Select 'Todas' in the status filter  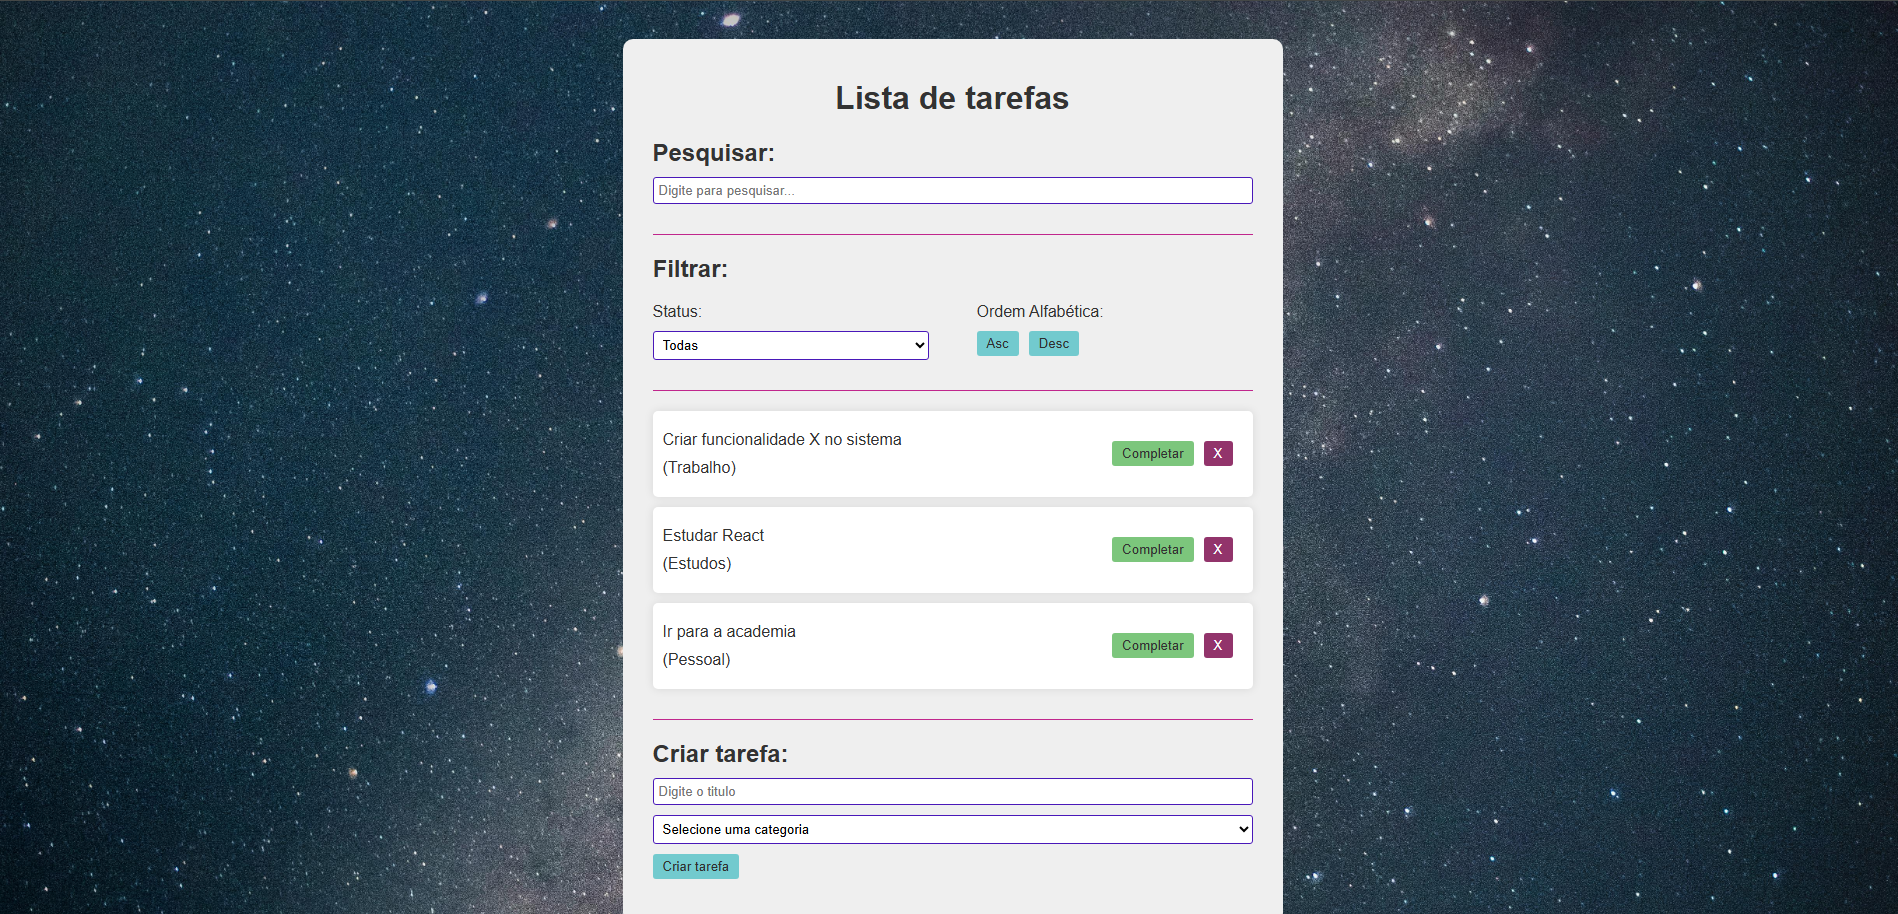click(x=789, y=345)
